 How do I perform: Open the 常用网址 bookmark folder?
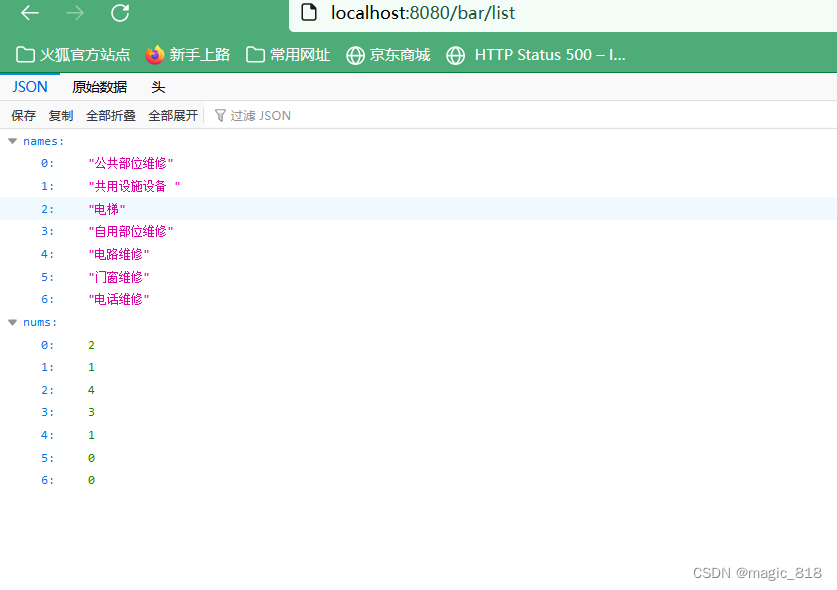(288, 54)
